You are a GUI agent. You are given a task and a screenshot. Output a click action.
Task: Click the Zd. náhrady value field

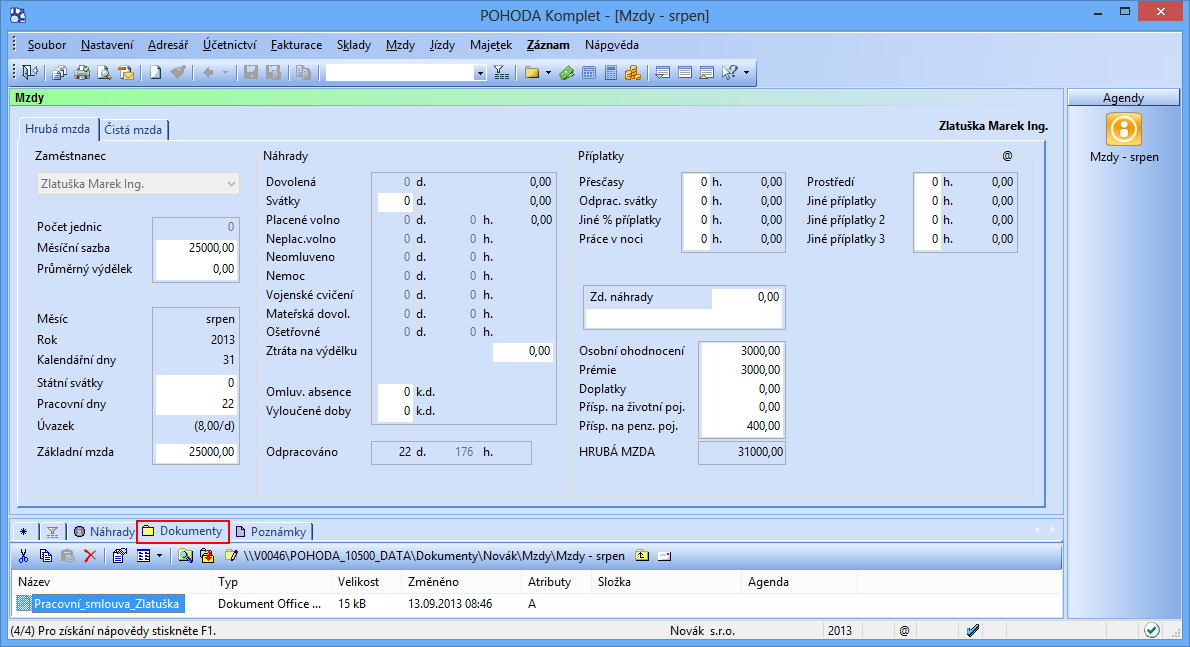(747, 297)
